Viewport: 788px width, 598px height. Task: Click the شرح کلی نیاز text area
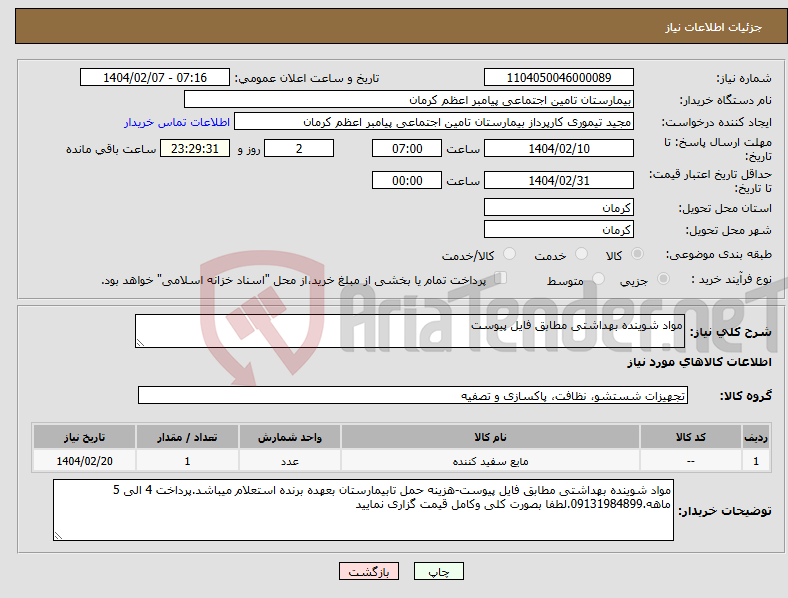pyautogui.click(x=410, y=331)
